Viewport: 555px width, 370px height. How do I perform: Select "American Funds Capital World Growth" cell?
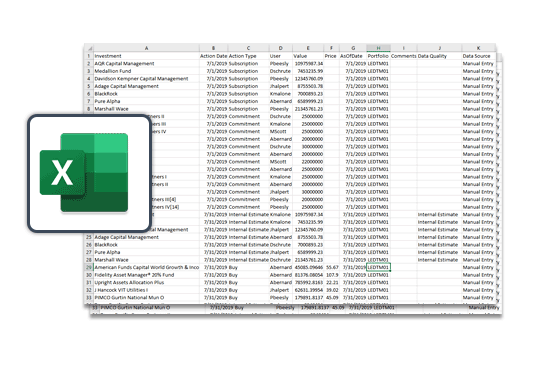[147, 267]
